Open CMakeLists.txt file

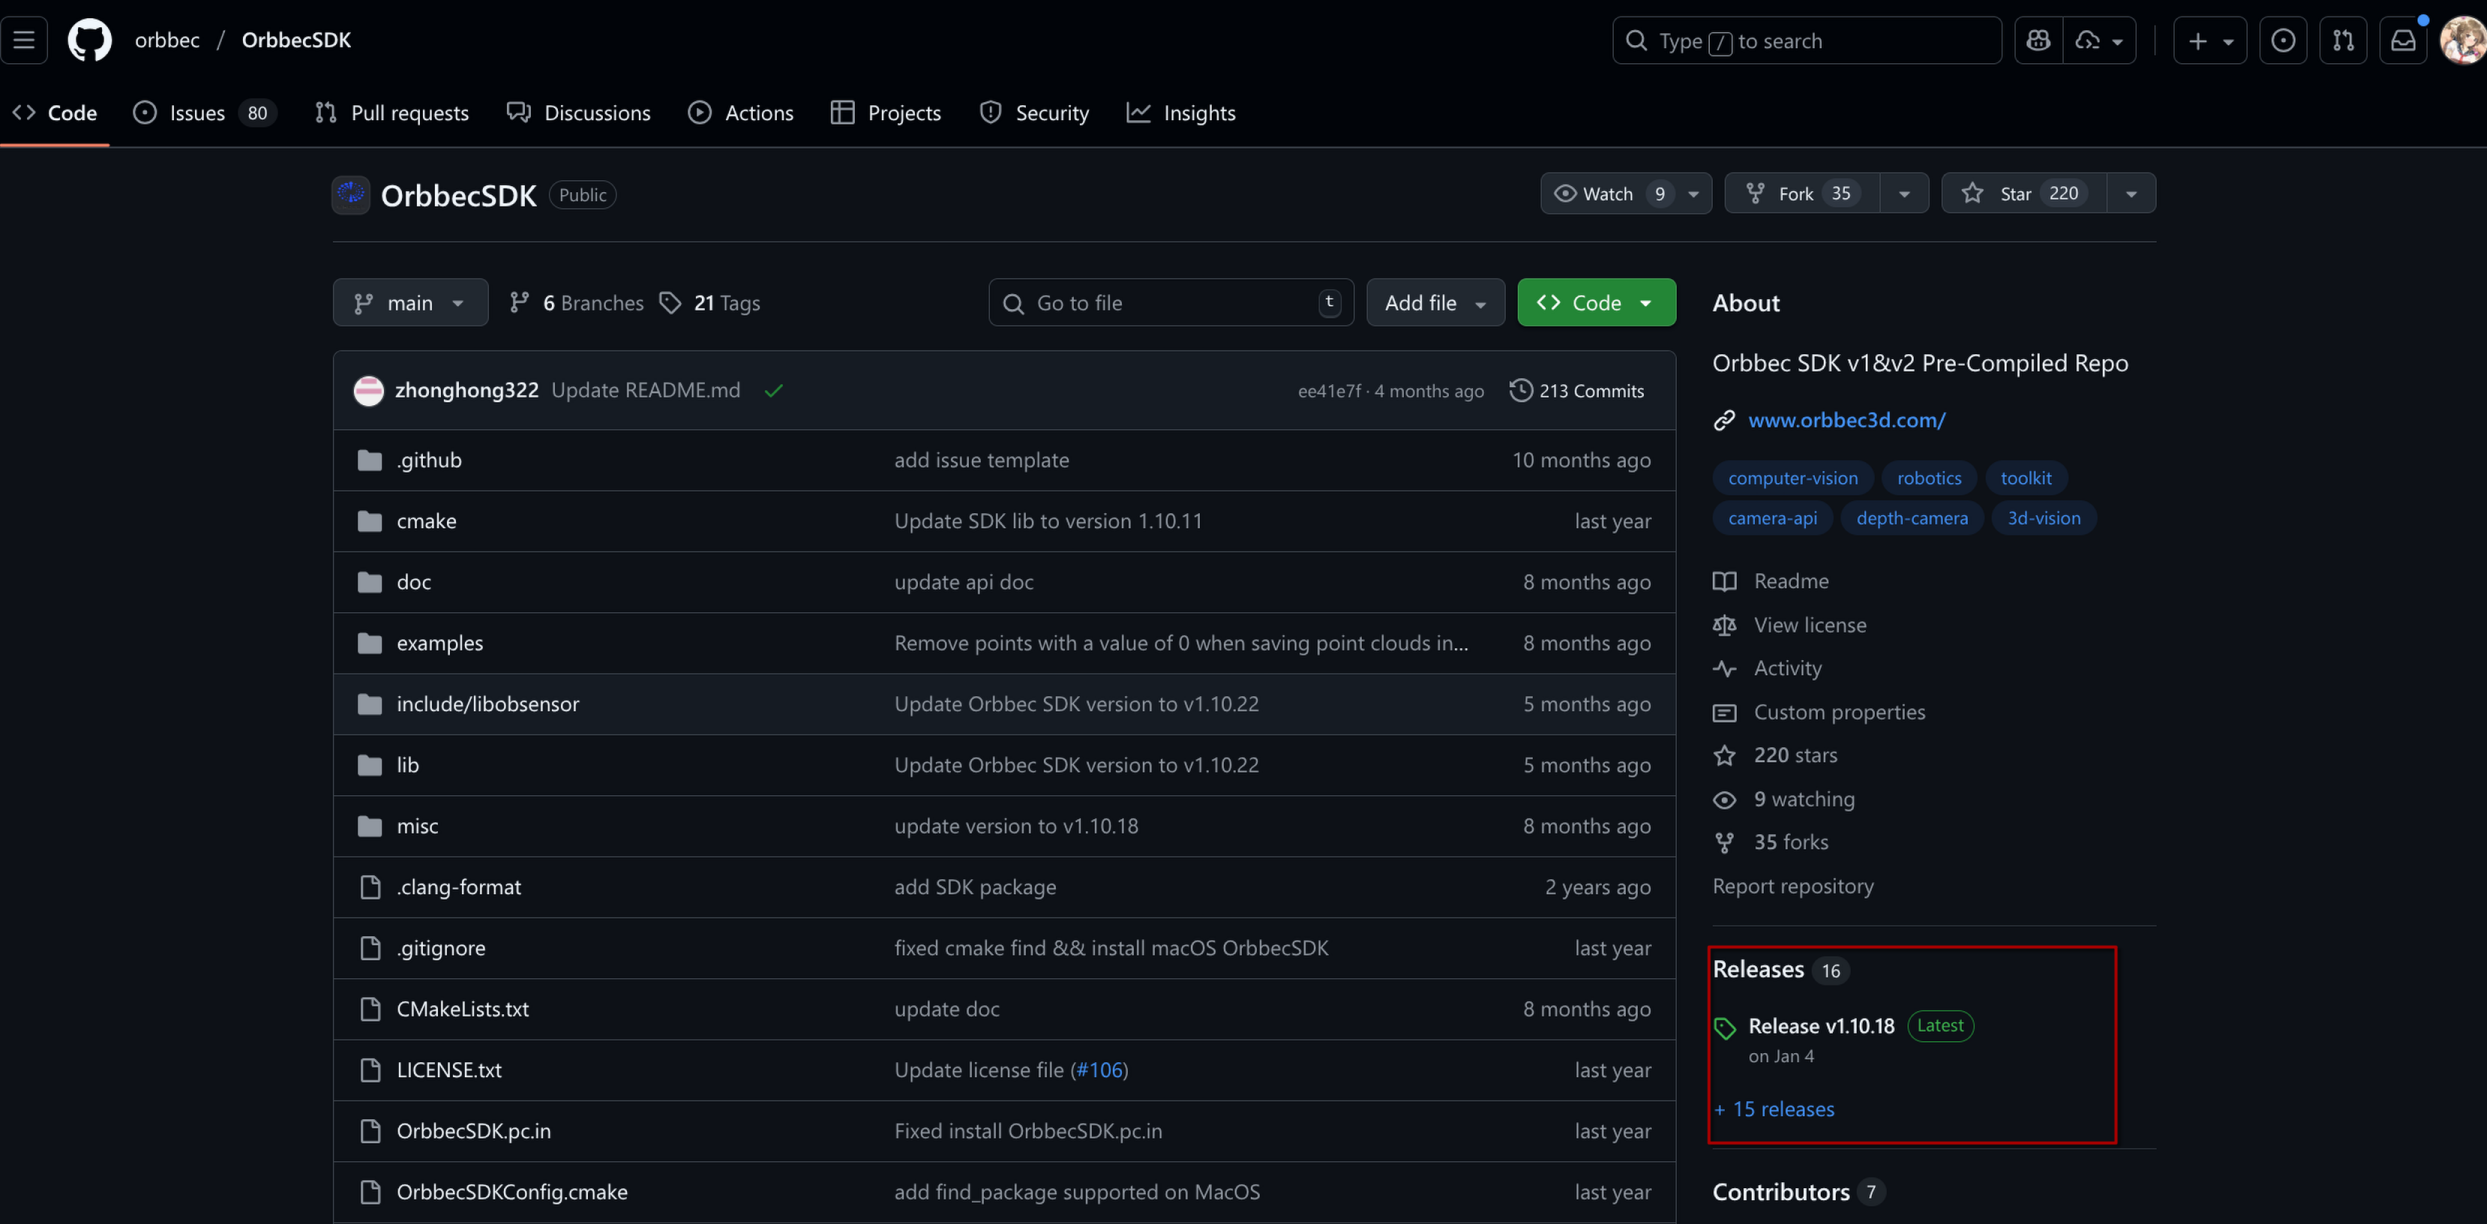point(463,1009)
